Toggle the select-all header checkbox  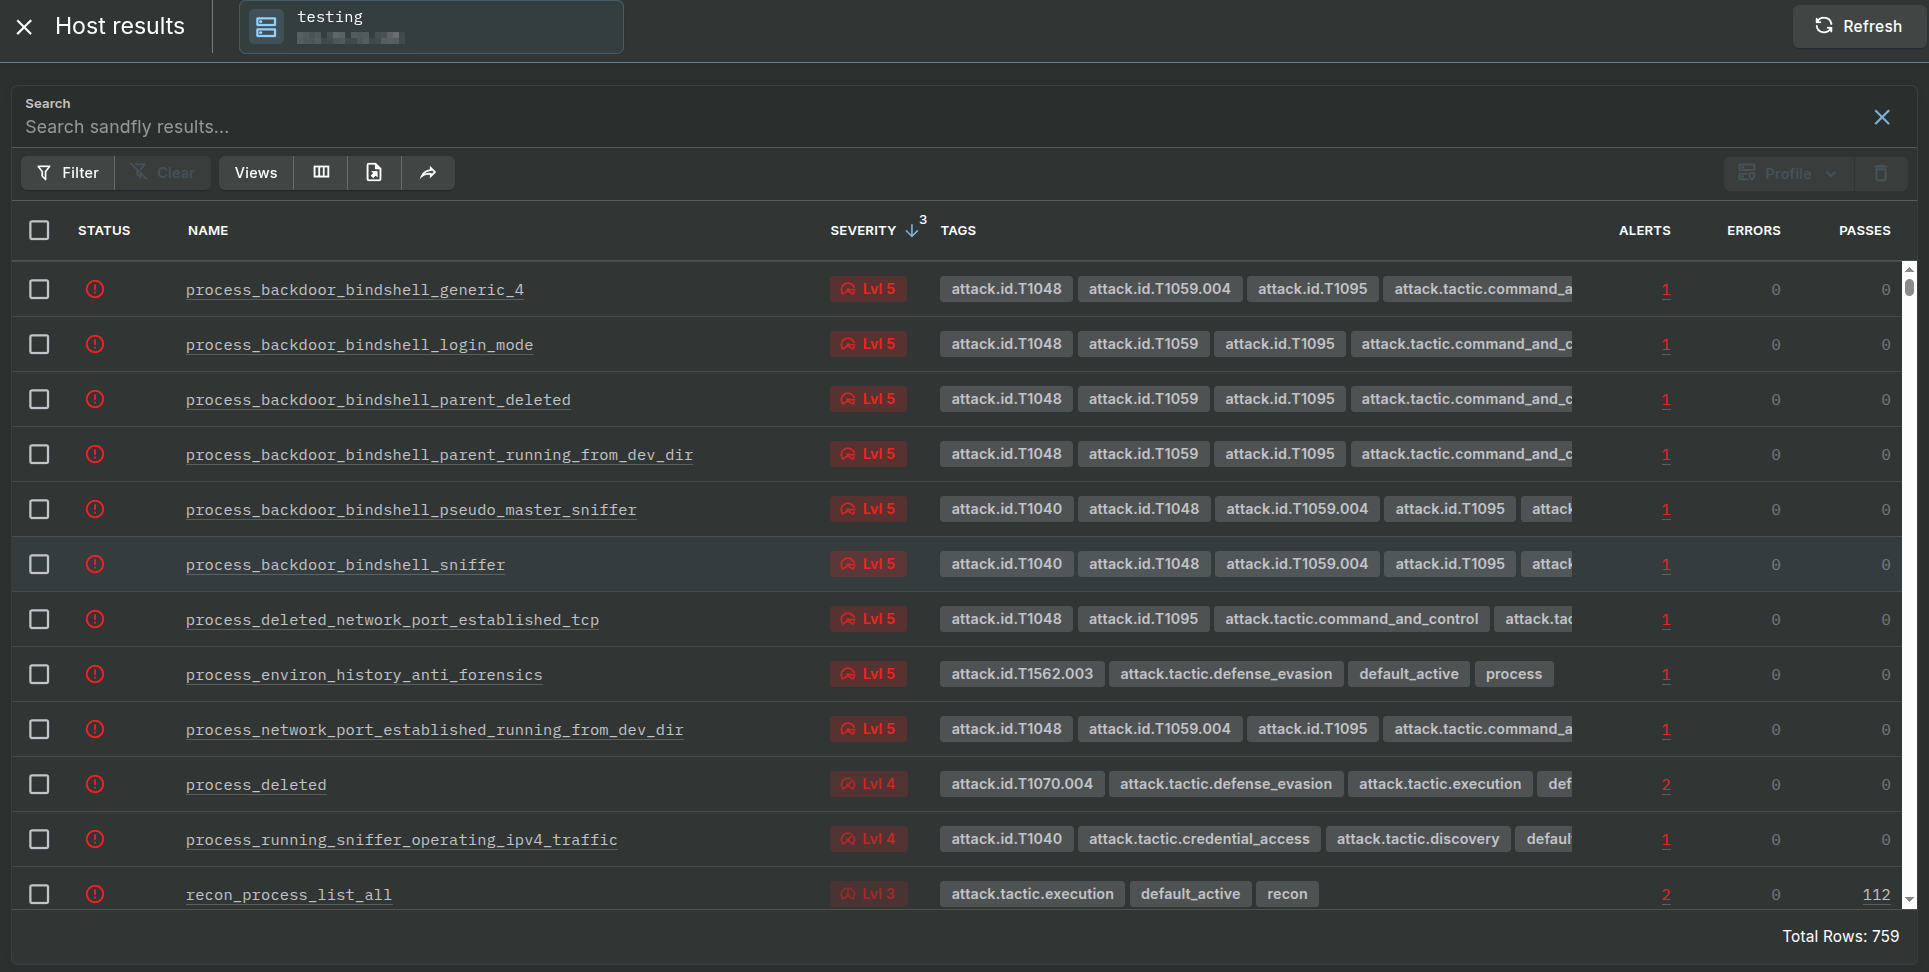(x=39, y=230)
